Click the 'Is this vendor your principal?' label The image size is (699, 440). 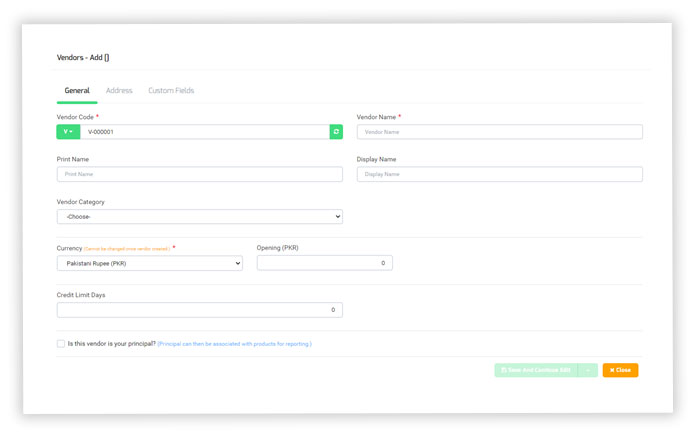pos(111,344)
